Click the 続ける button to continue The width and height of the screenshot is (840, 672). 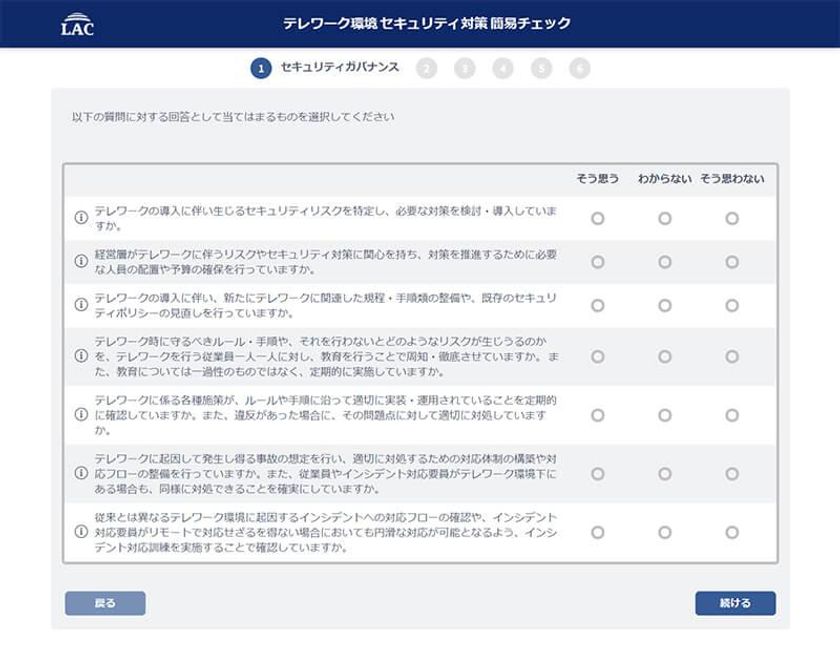[735, 603]
